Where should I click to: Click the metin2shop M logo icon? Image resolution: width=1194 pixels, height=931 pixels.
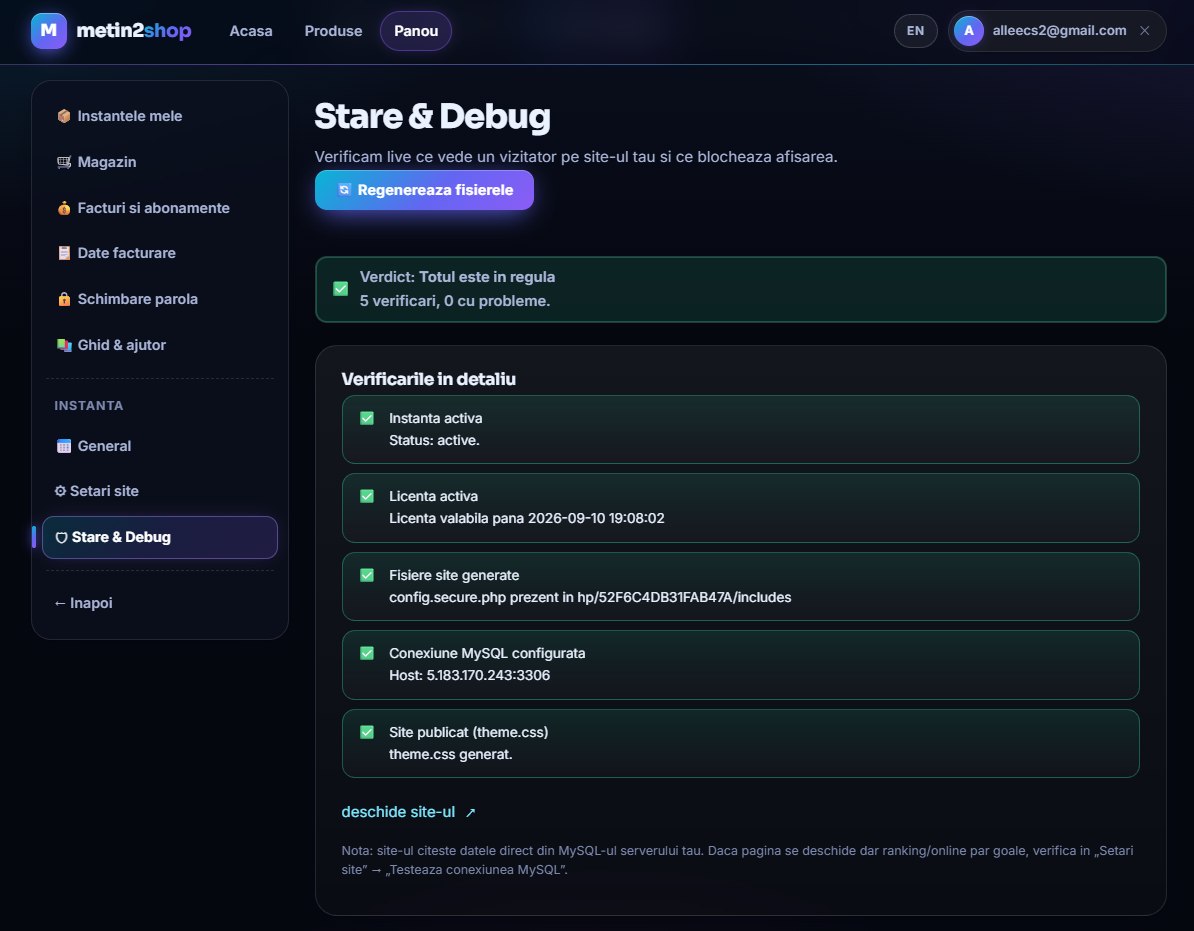click(49, 30)
